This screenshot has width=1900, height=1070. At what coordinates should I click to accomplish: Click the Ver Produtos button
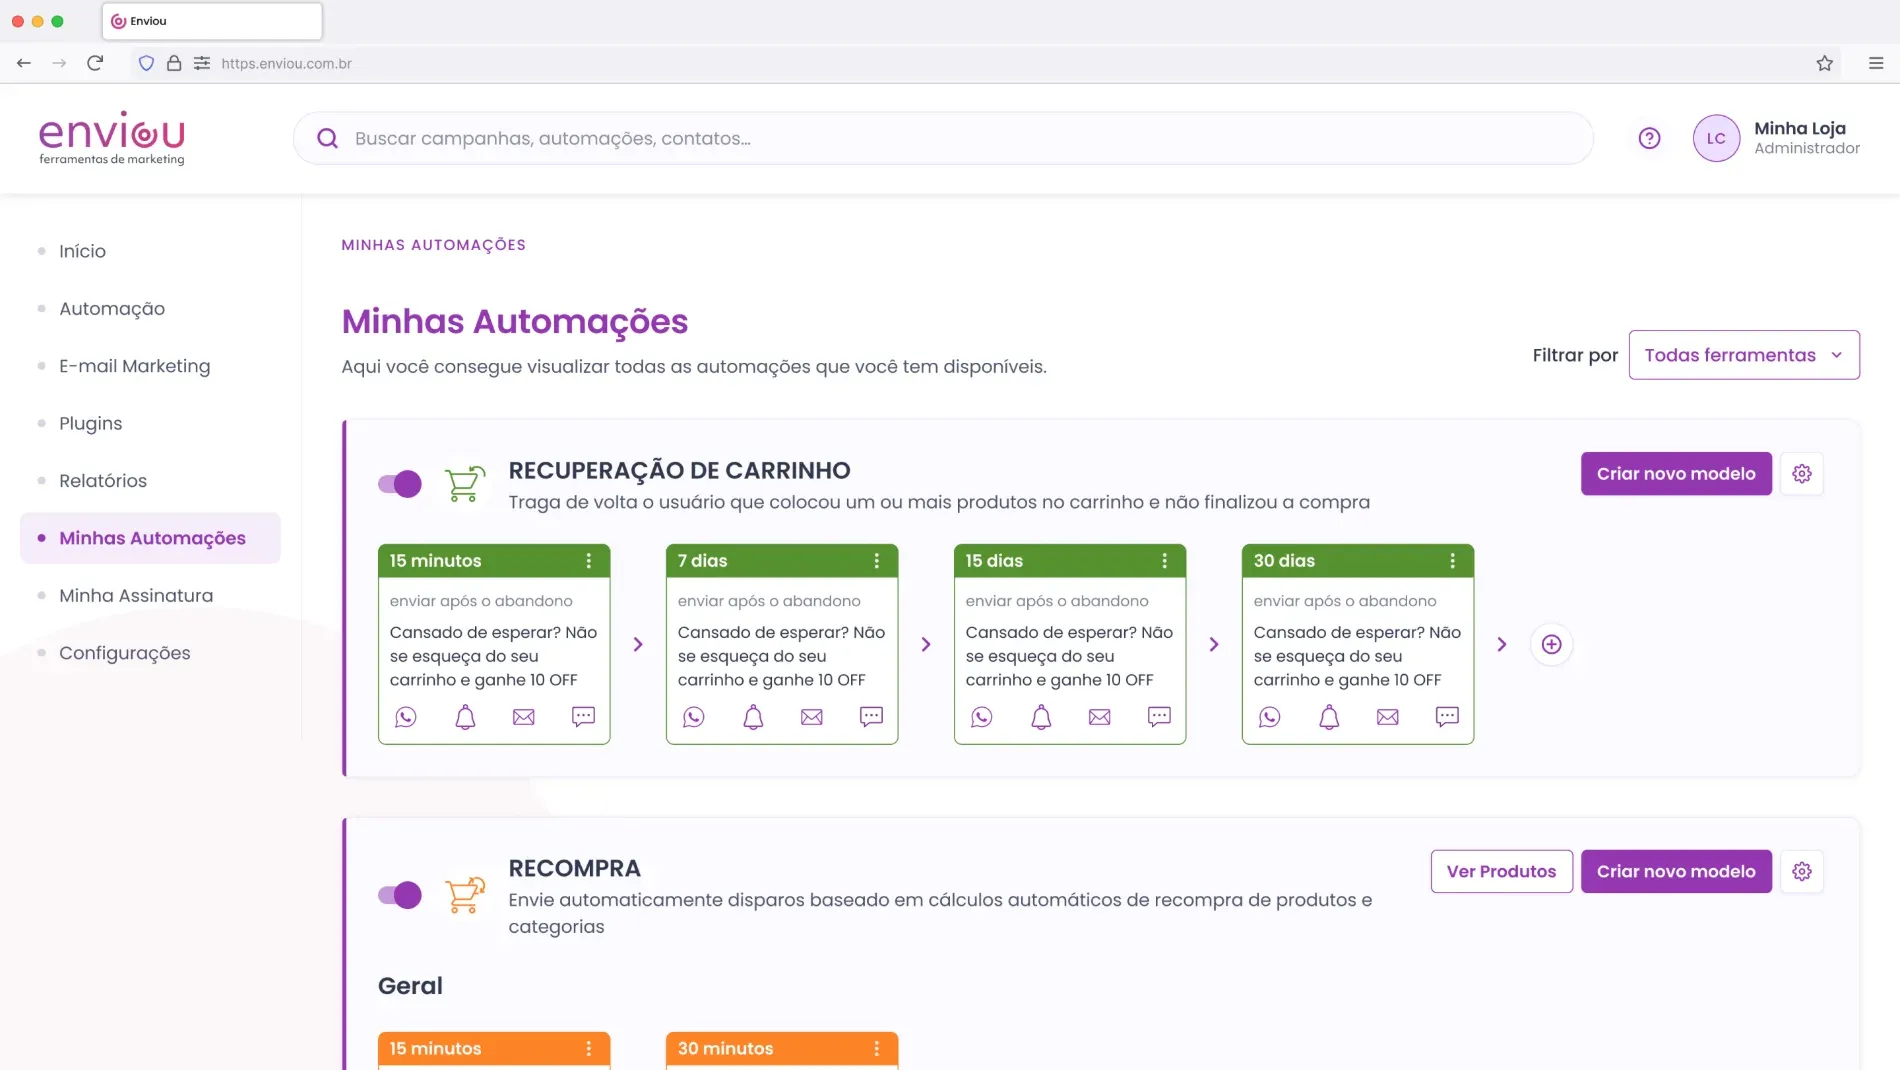1501,872
